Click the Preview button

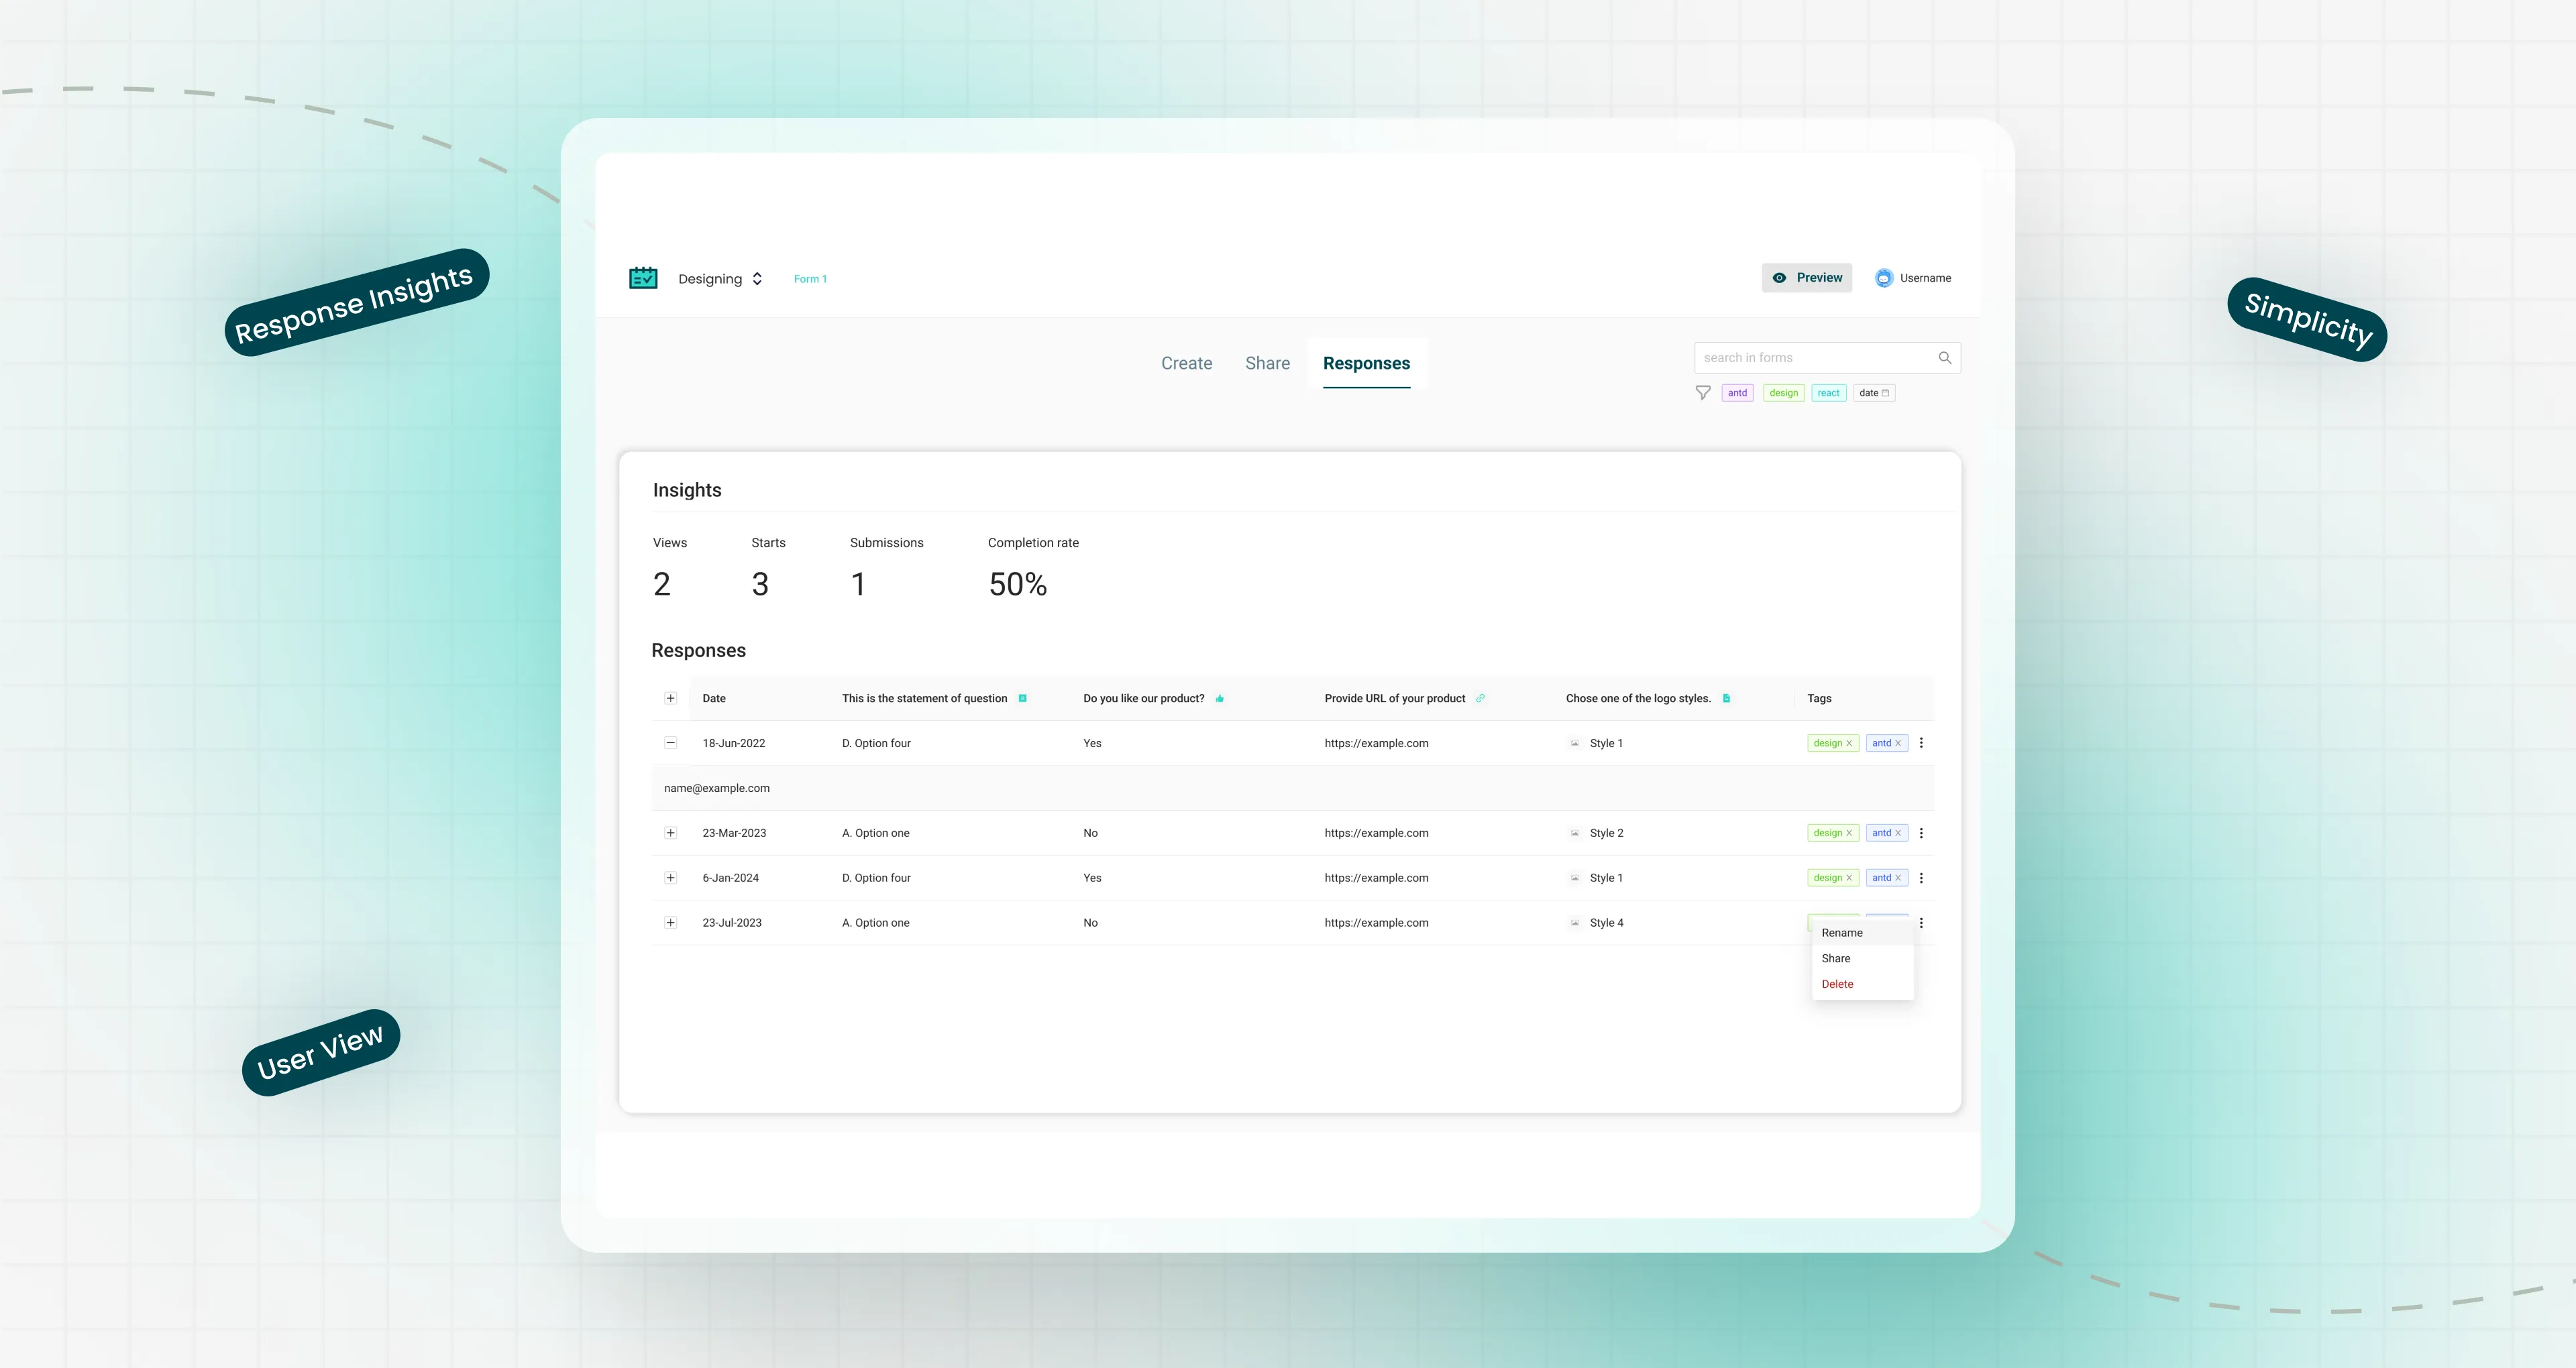(x=1807, y=277)
